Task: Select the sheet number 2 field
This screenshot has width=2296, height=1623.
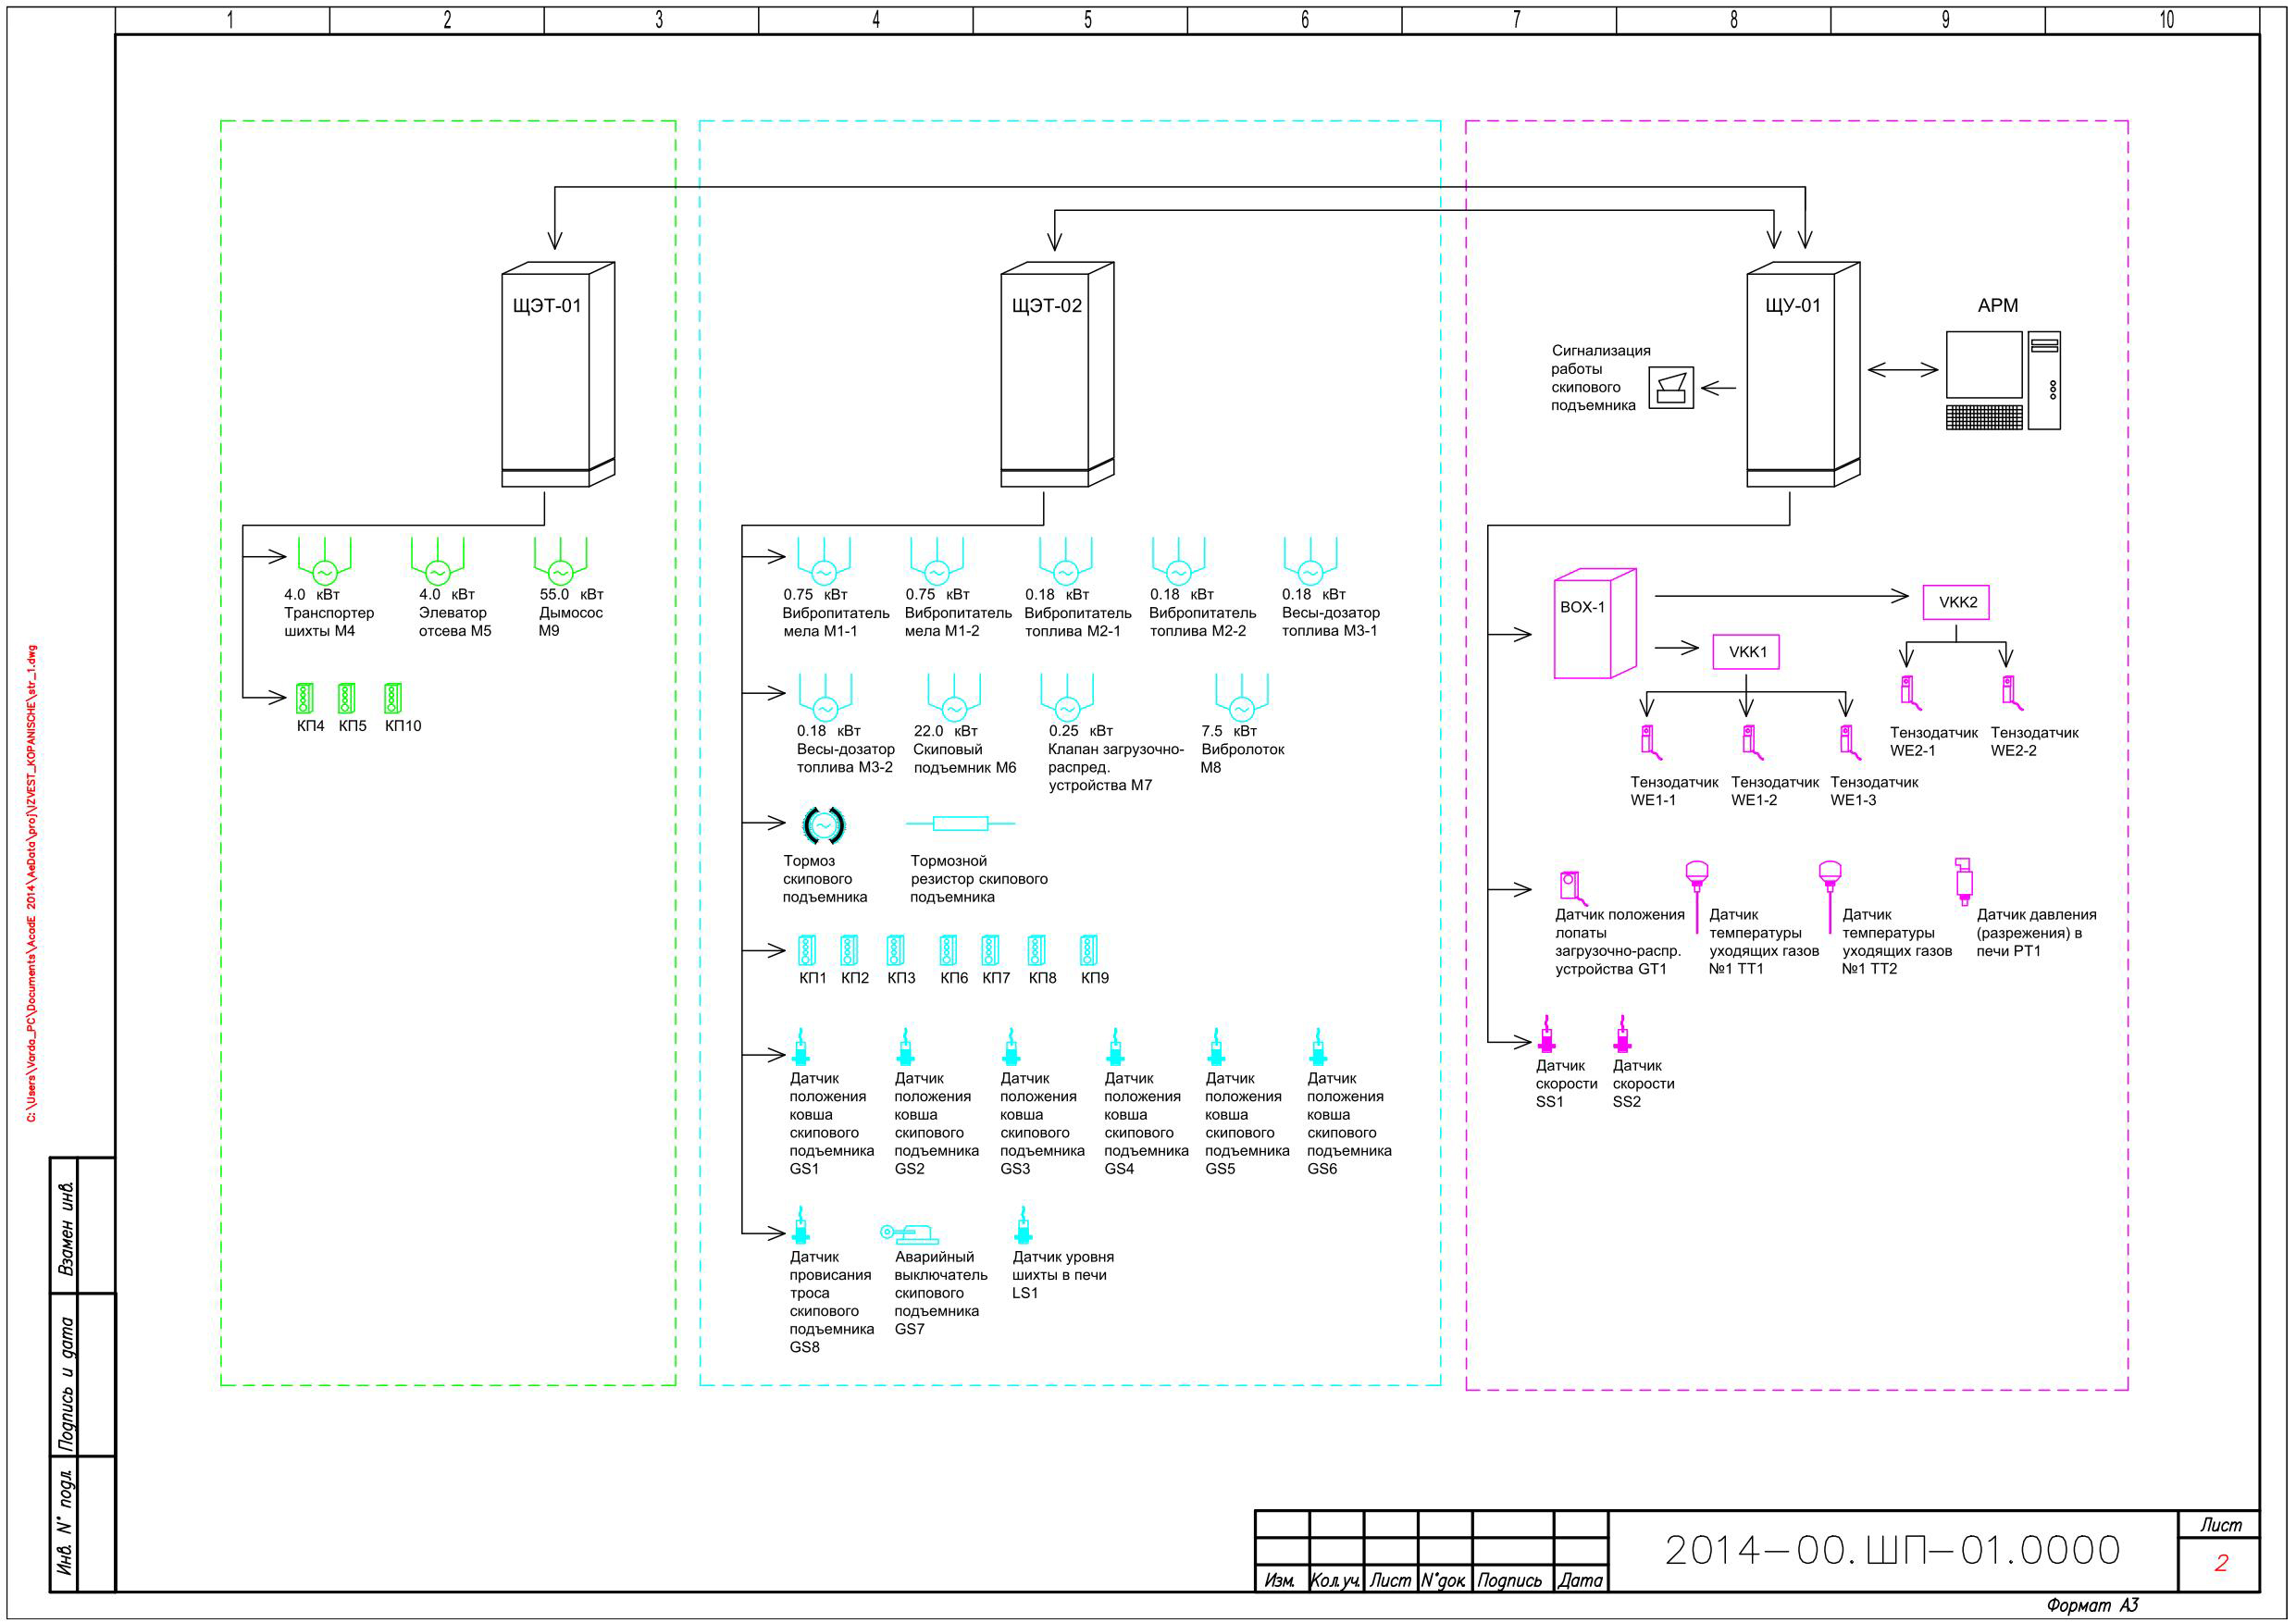Action: pyautogui.click(x=2220, y=1564)
